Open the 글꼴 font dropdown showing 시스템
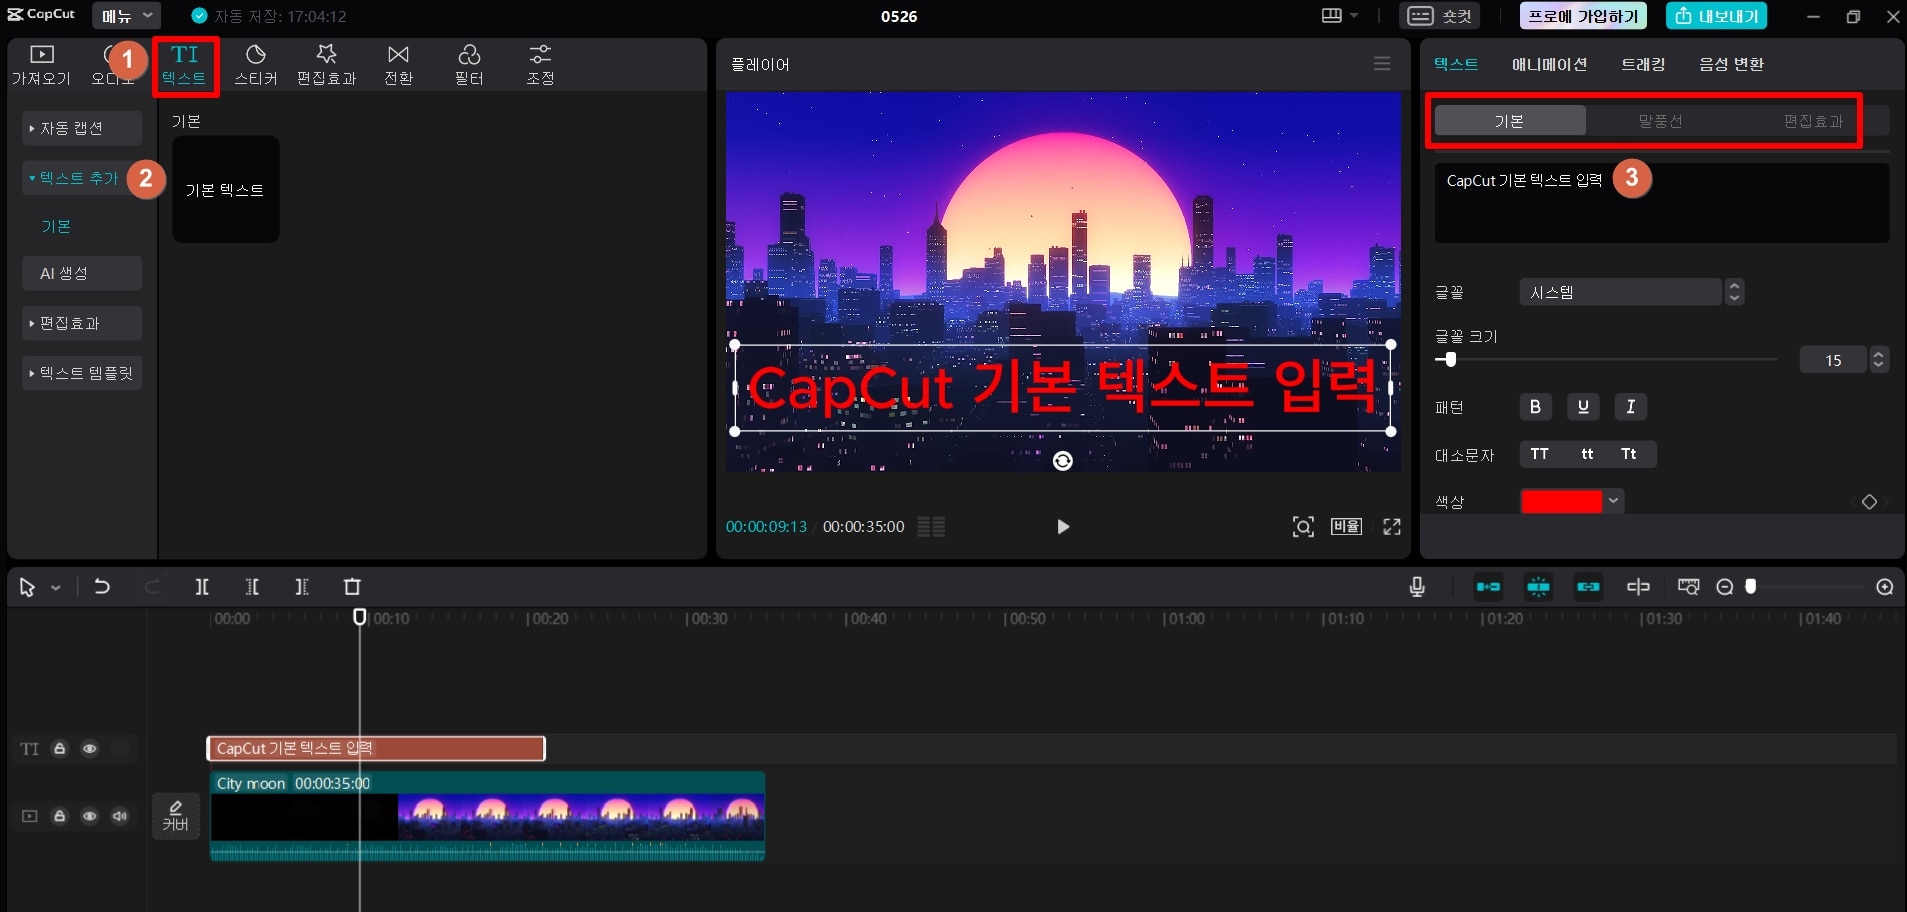The image size is (1907, 912). click(x=1631, y=292)
